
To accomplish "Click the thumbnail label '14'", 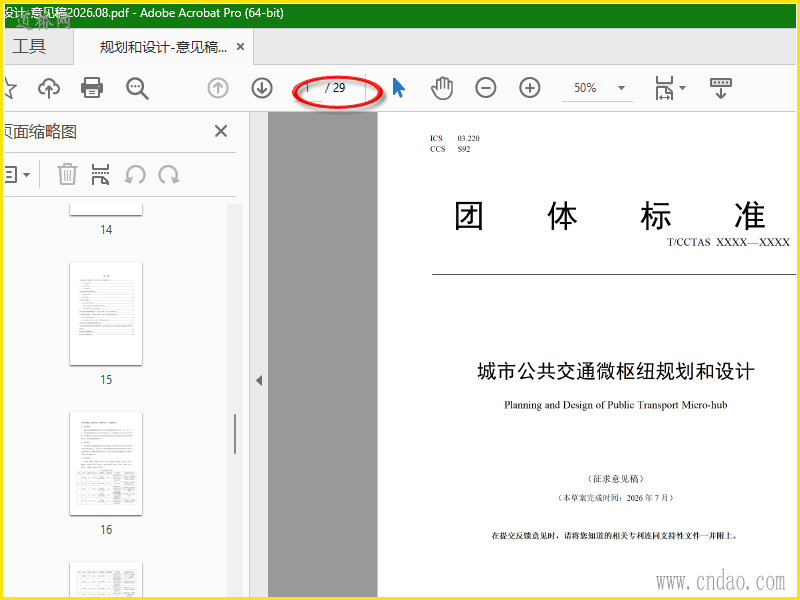I will pos(106,230).
